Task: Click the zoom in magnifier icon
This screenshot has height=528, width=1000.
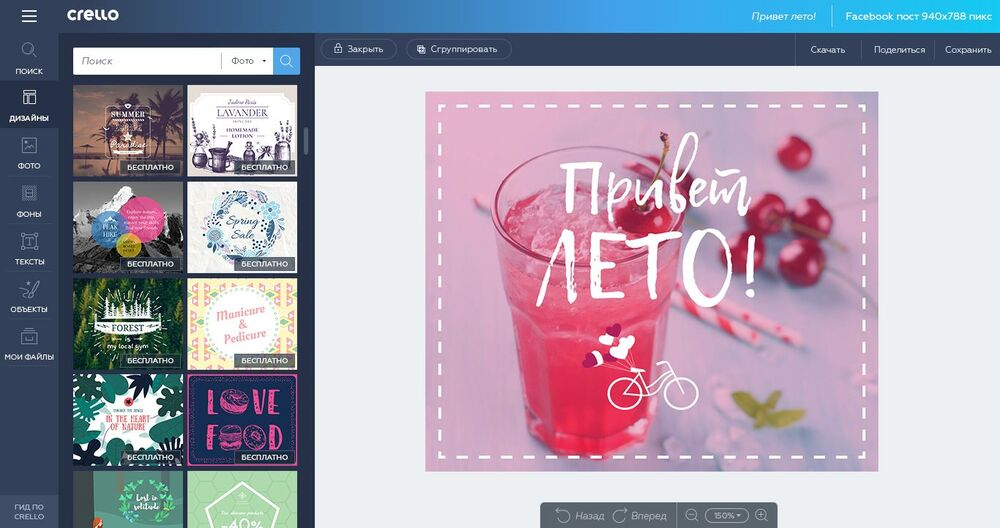Action: click(x=761, y=515)
